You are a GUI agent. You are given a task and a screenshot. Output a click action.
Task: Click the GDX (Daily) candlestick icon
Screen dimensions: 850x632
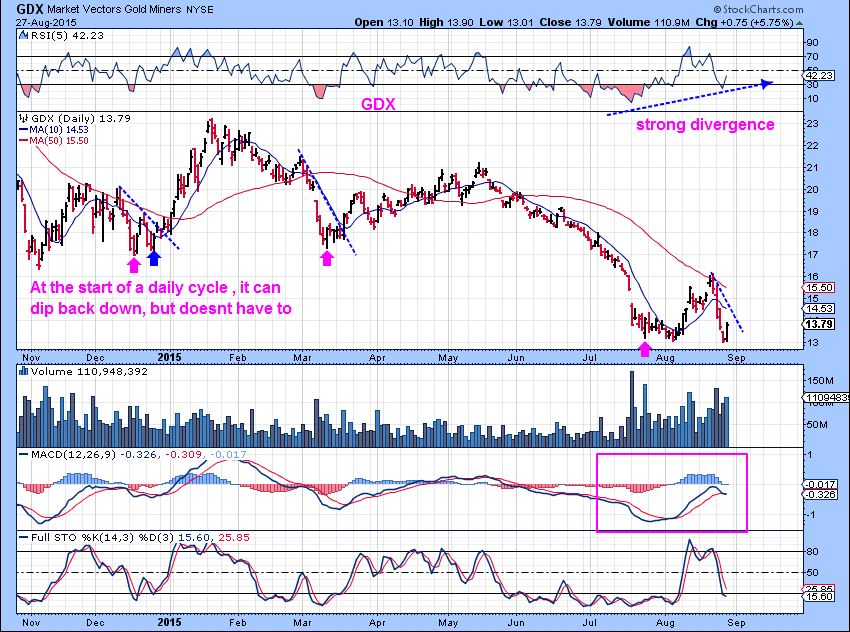[23, 118]
